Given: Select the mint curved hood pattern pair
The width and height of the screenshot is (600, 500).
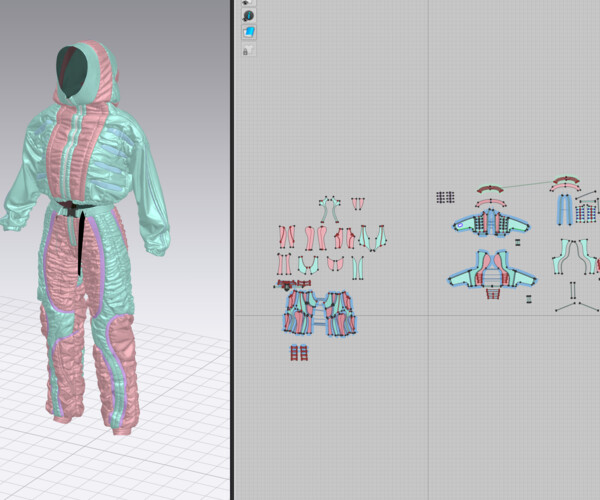Looking at the screenshot, I should (330, 209).
